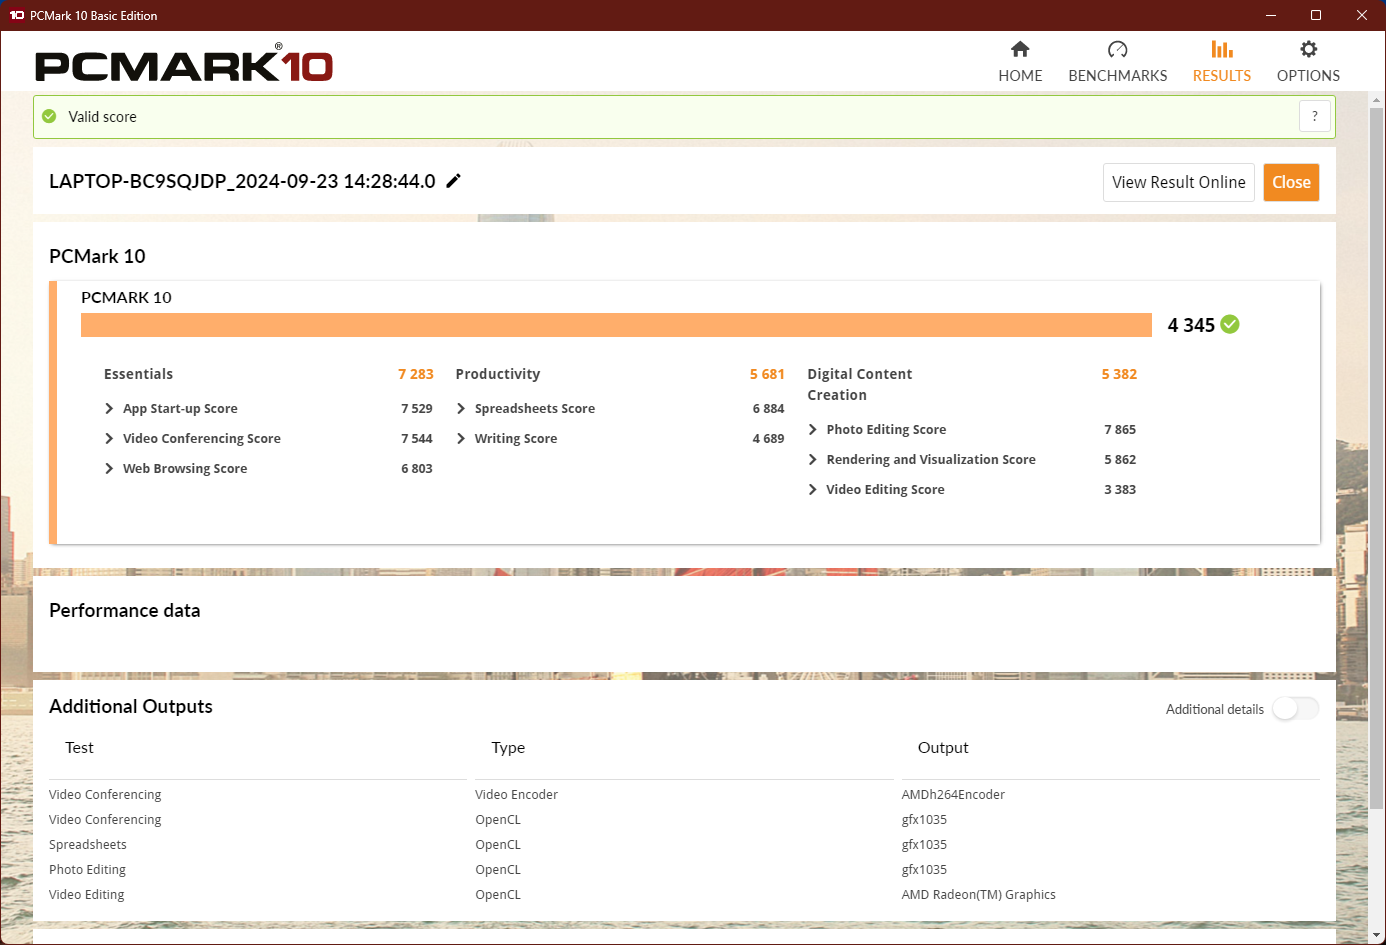Click the Spreadsheets test row
The height and width of the screenshot is (945, 1386).
(x=88, y=845)
